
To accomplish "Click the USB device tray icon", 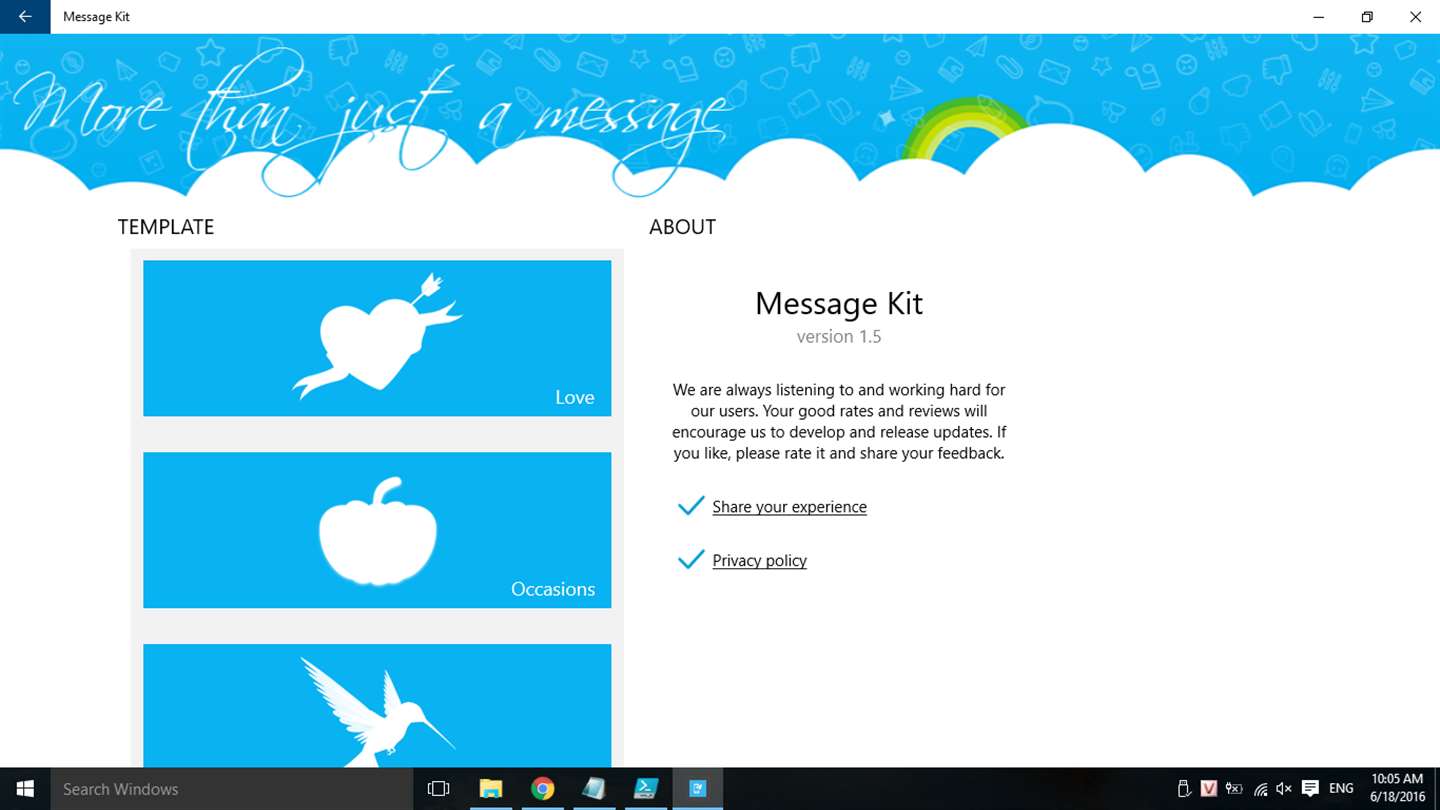I will point(1184,789).
